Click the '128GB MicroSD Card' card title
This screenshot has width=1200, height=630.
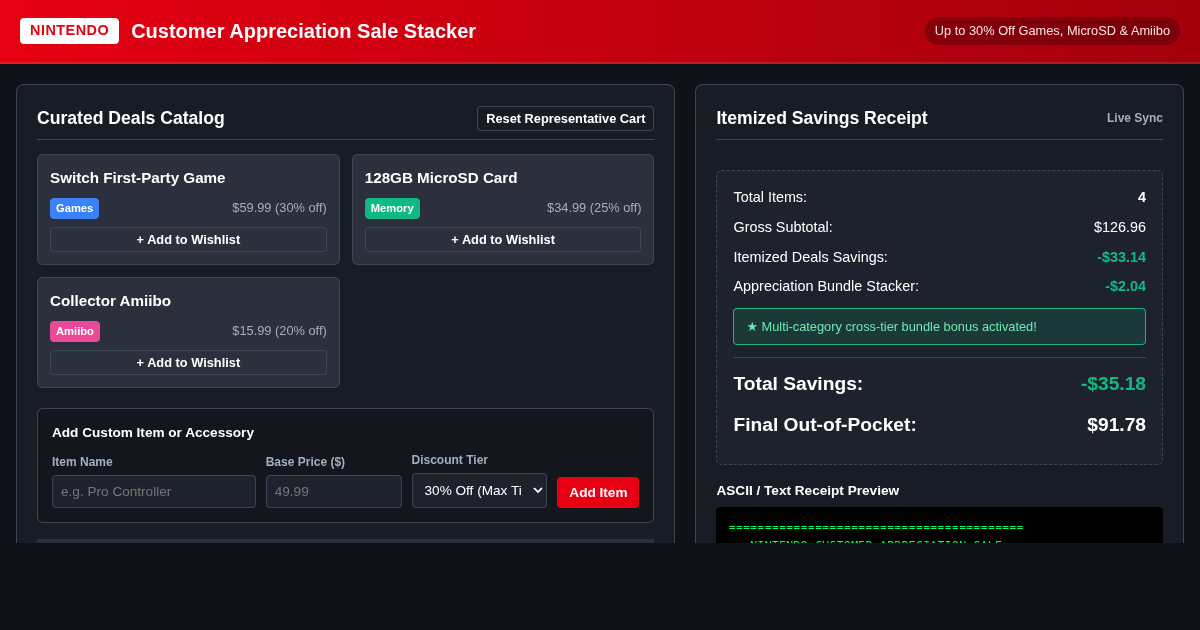click(441, 178)
